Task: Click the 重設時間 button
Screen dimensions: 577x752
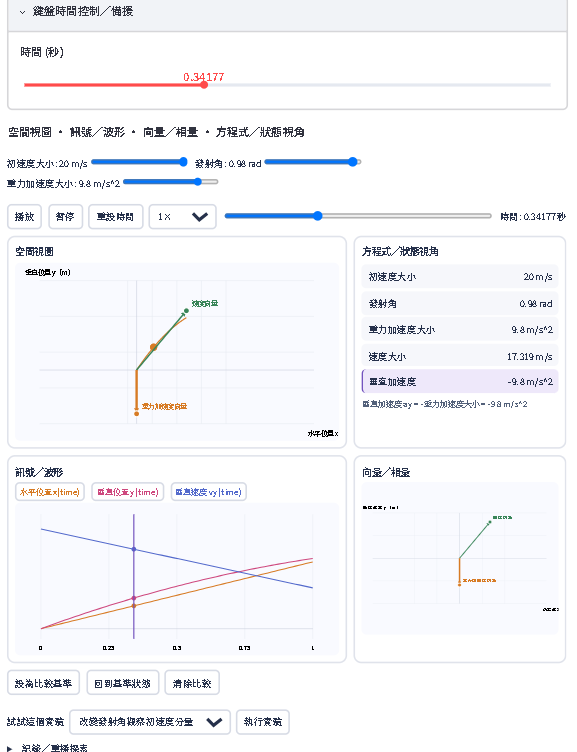Action: pyautogui.click(x=116, y=217)
